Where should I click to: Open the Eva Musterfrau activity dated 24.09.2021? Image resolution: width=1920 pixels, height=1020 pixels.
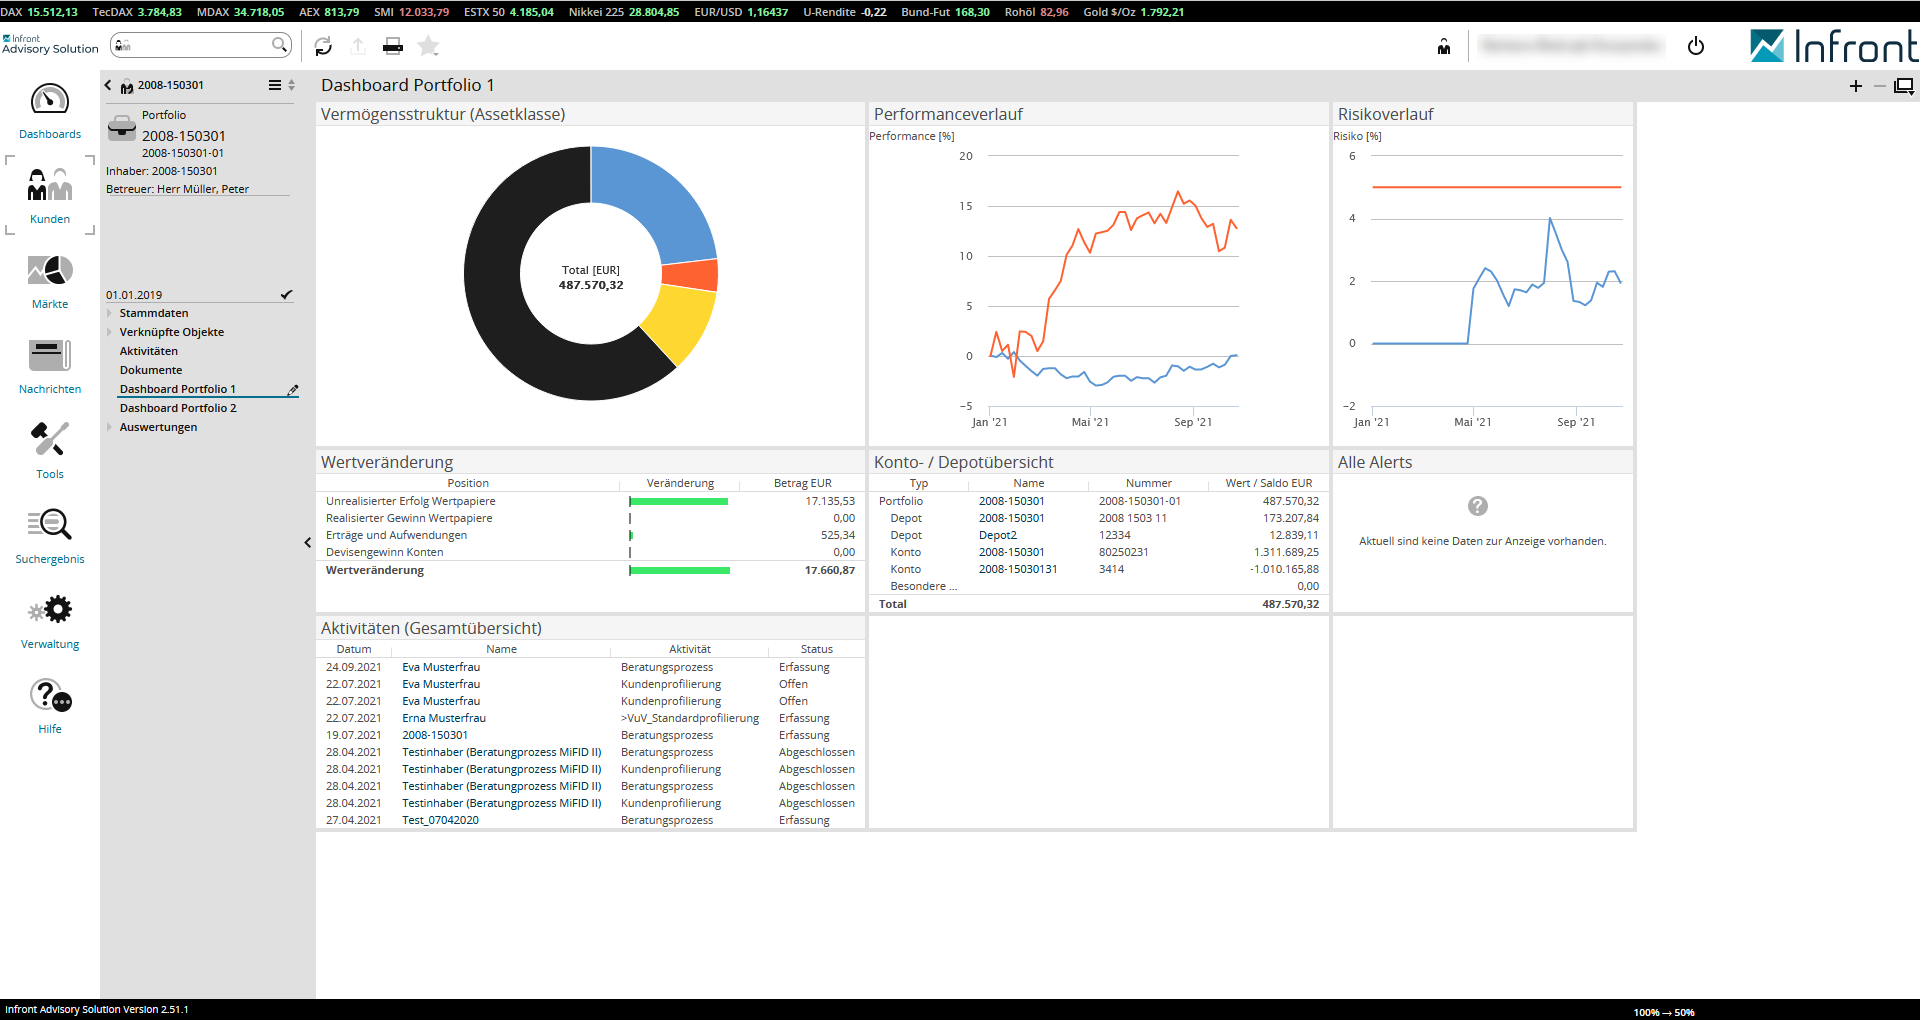click(x=441, y=667)
